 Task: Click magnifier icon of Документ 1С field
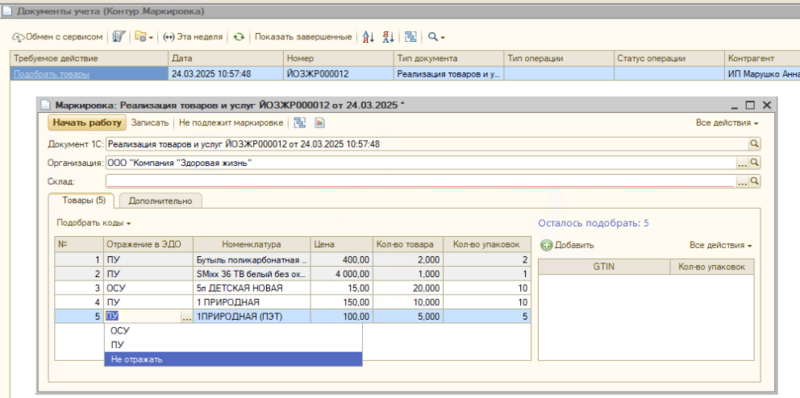click(x=755, y=144)
